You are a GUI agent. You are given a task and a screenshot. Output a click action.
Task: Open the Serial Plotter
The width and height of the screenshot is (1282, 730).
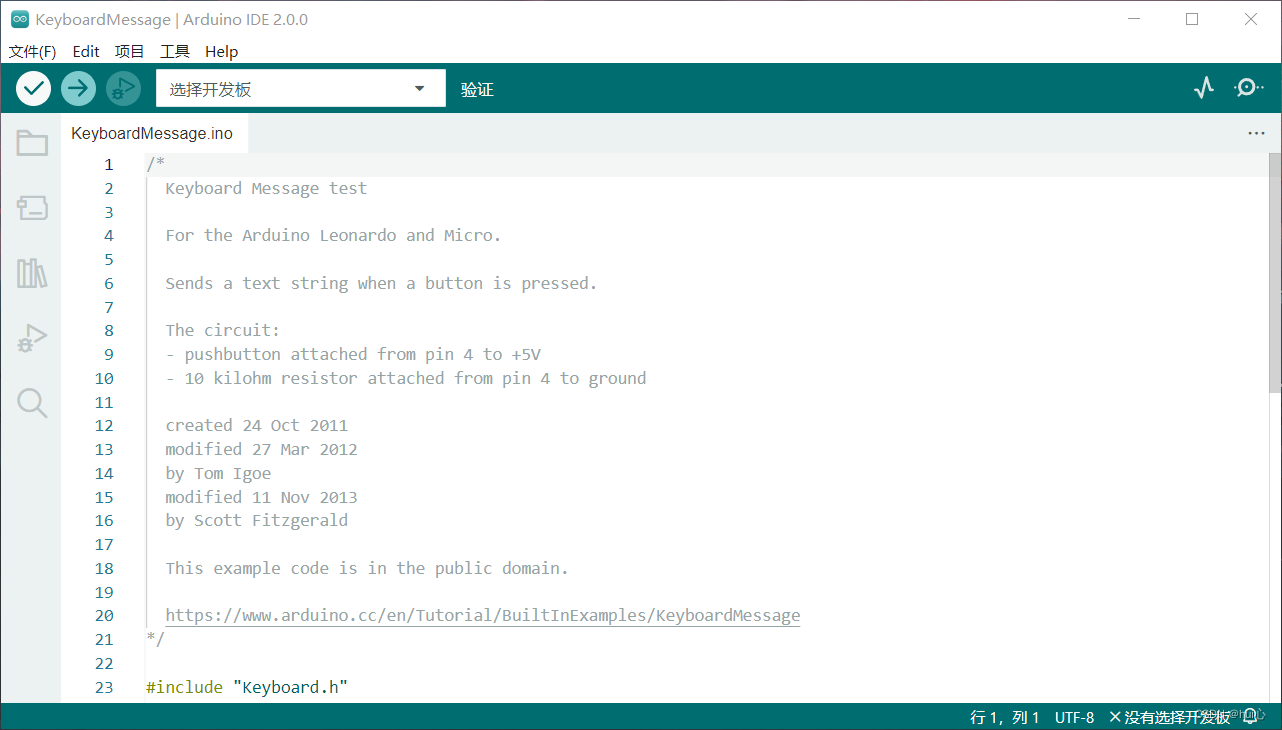(x=1204, y=88)
